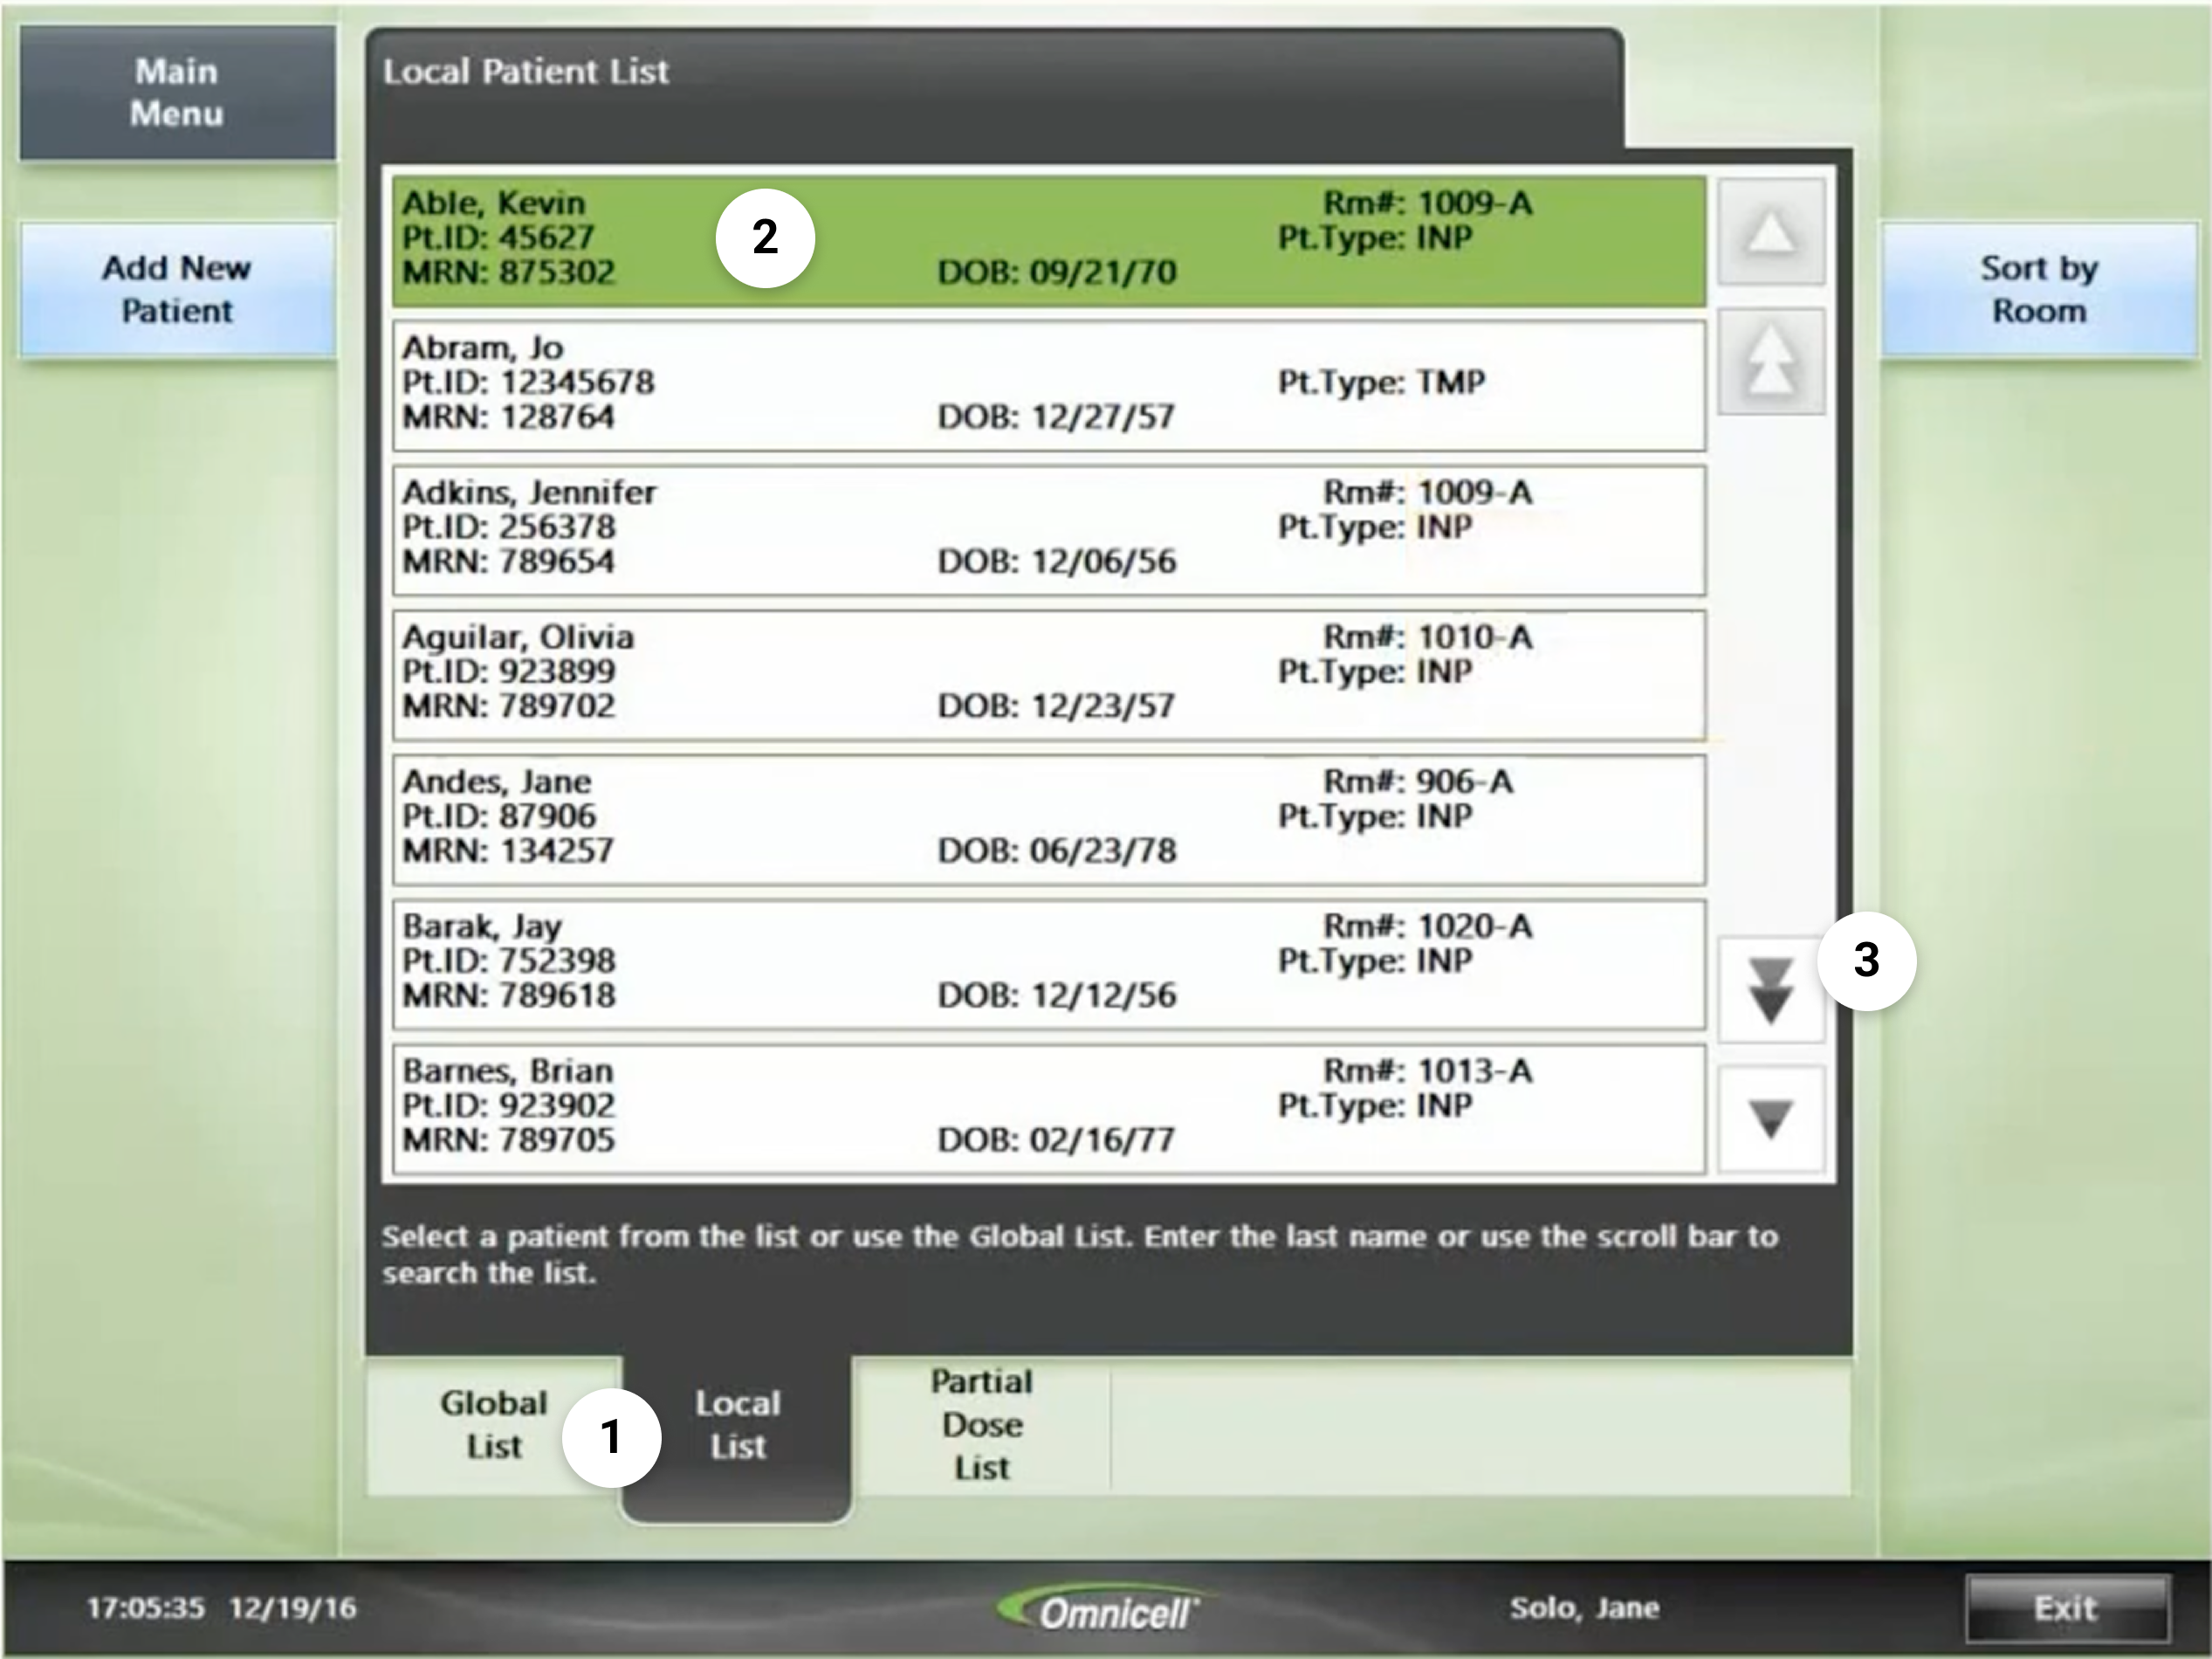Image resolution: width=2212 pixels, height=1659 pixels.
Task: Click the double down arrow page-down icon
Action: click(1769, 991)
